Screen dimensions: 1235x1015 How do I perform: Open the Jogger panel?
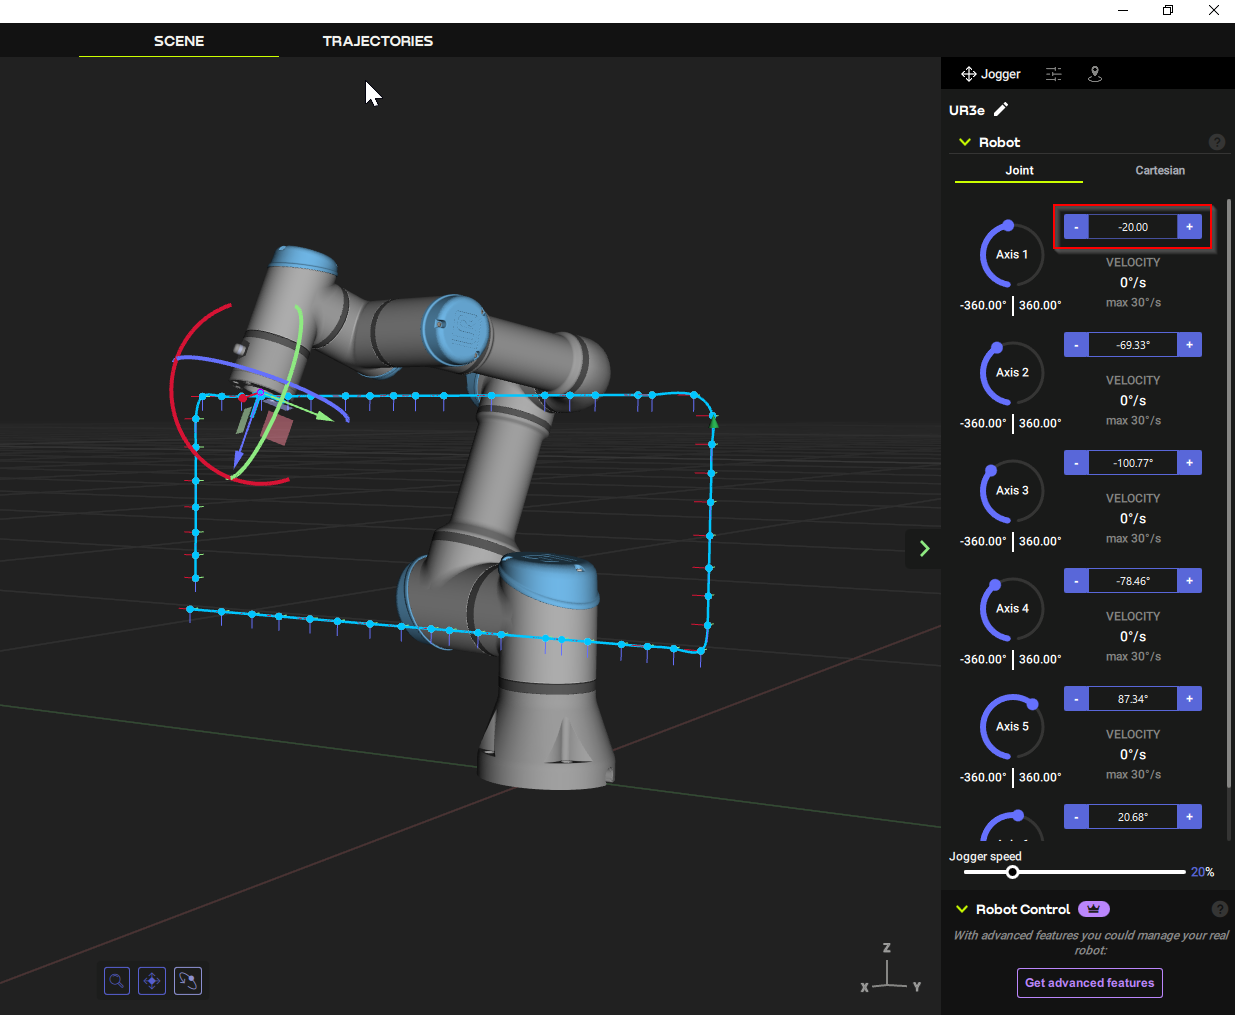click(x=990, y=73)
